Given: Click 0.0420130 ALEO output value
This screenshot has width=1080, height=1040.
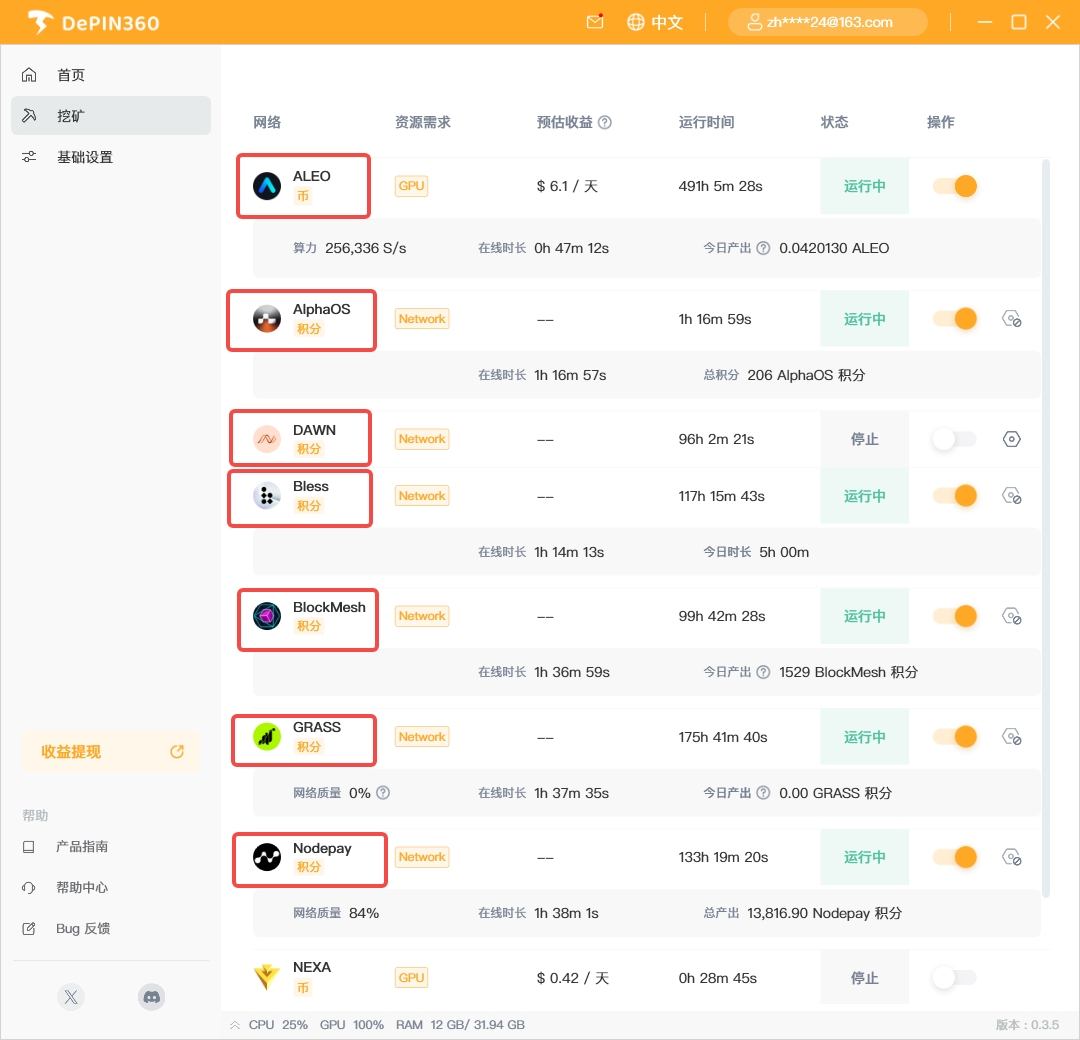Looking at the screenshot, I should [834, 248].
